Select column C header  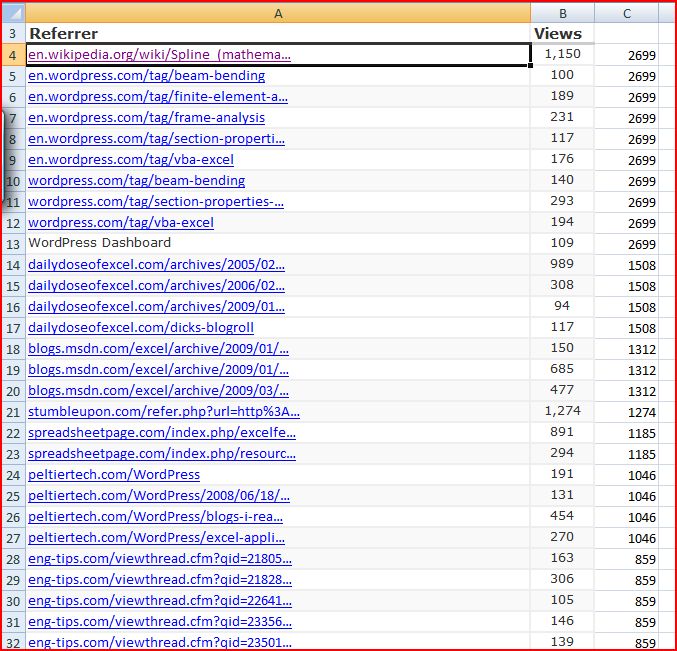coord(626,12)
